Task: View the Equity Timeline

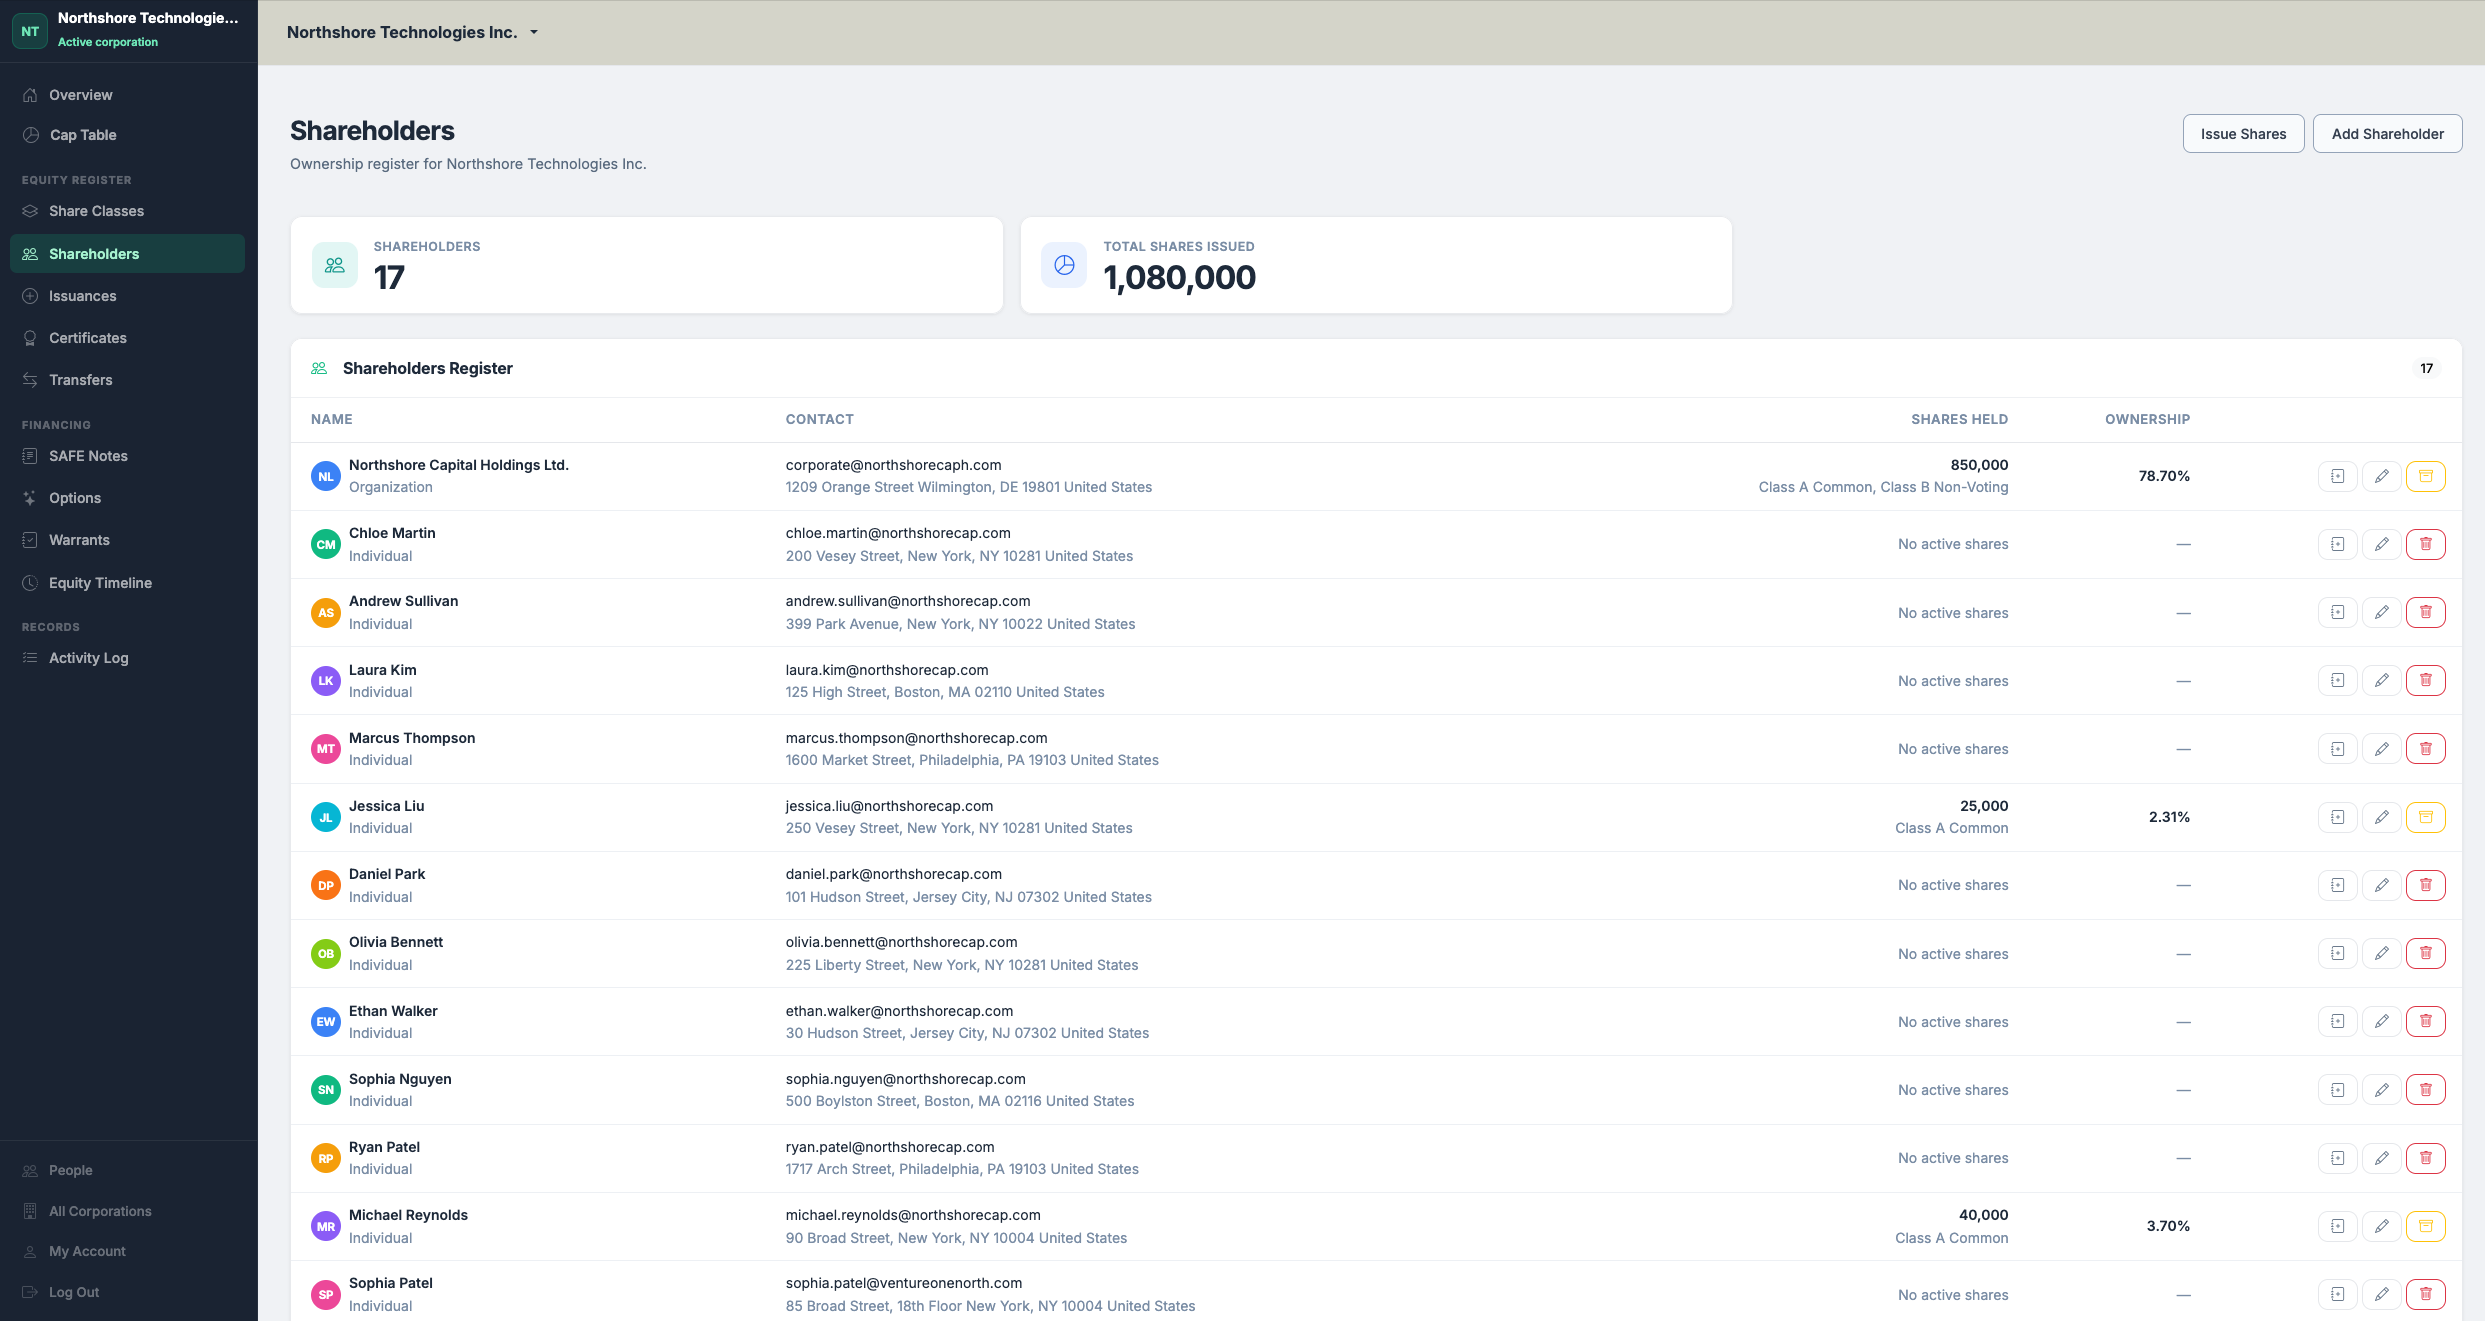Action: point(100,582)
